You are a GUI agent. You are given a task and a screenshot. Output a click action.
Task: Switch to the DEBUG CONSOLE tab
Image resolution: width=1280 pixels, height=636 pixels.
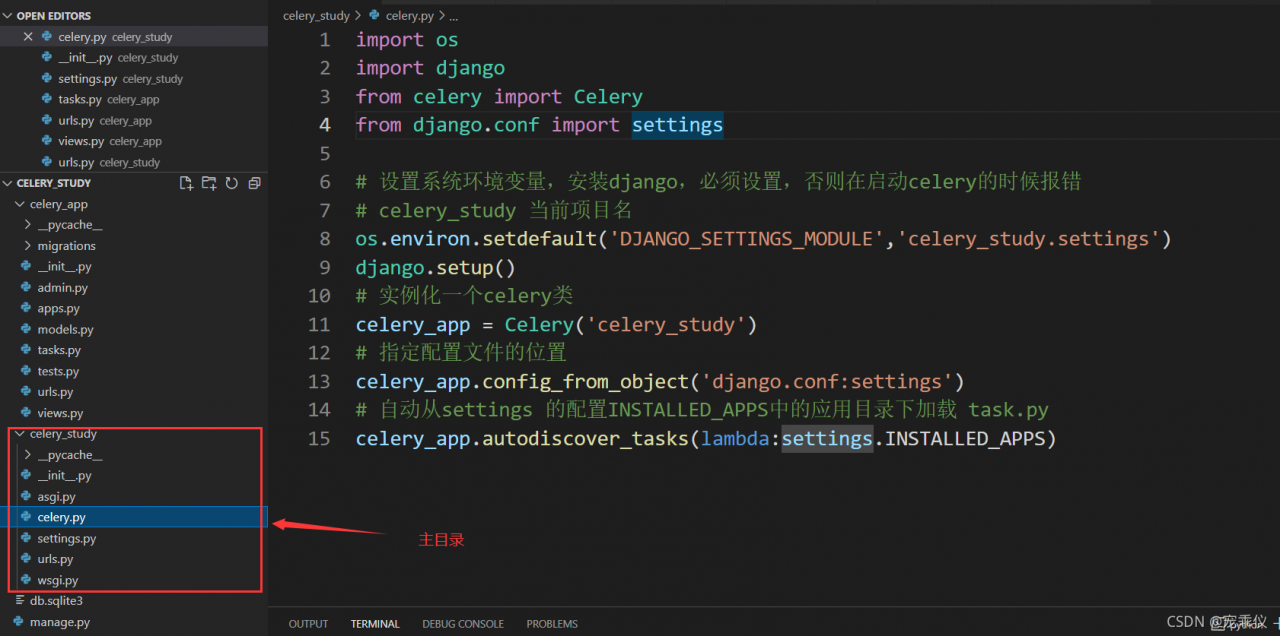(463, 624)
